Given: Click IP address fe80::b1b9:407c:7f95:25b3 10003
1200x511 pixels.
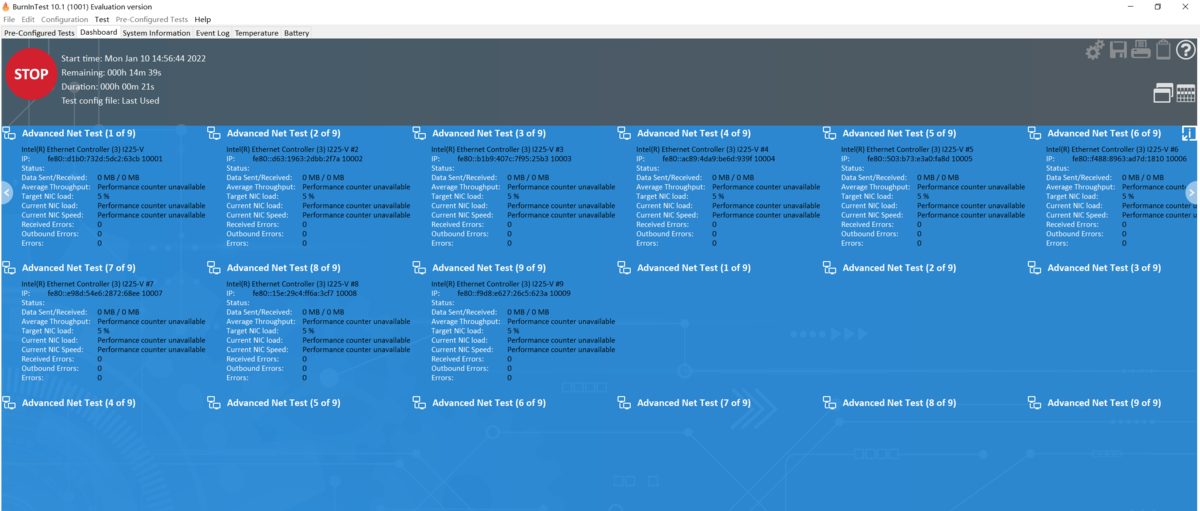Looking at the screenshot, I should click(x=514, y=158).
